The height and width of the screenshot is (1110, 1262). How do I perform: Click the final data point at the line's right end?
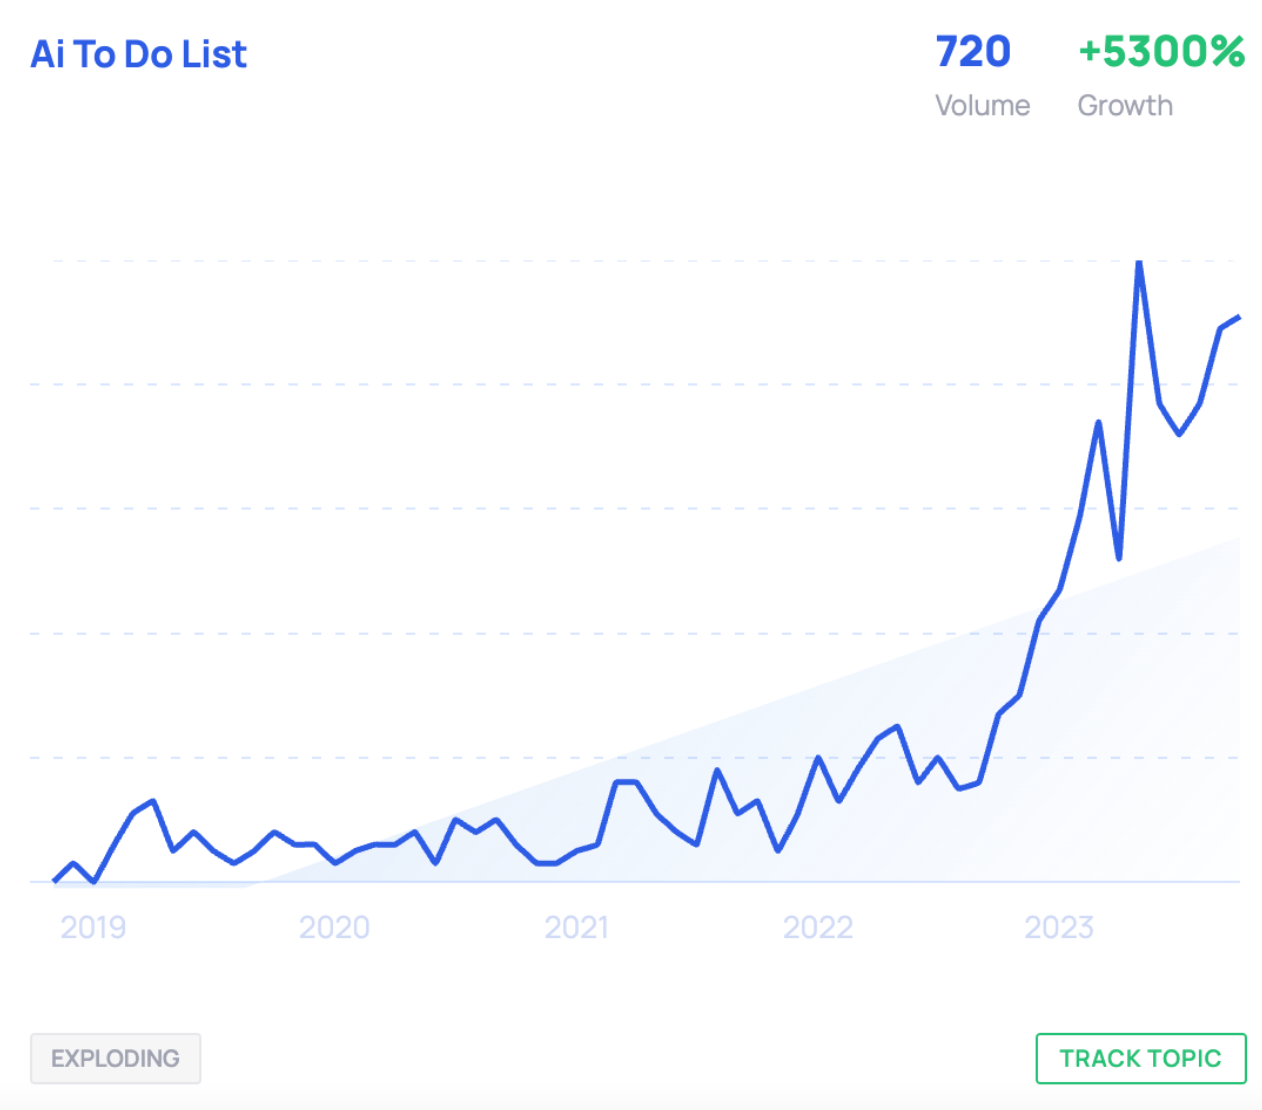point(1238,318)
